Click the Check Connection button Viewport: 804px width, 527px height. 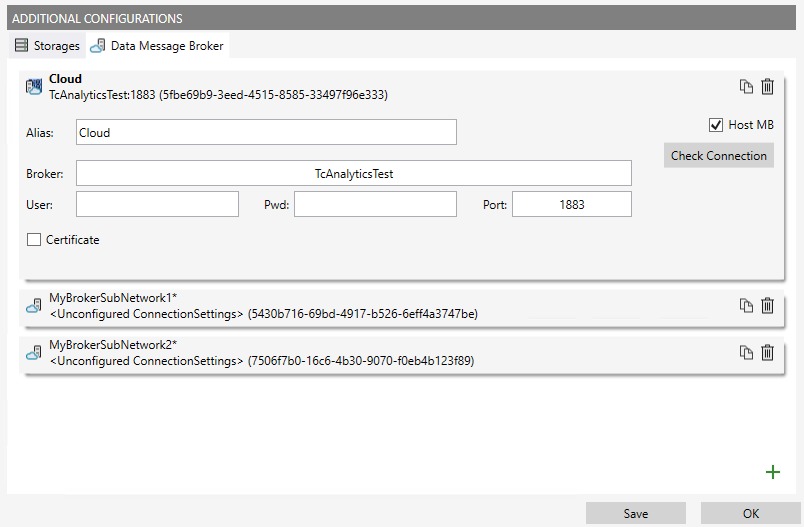coord(718,155)
